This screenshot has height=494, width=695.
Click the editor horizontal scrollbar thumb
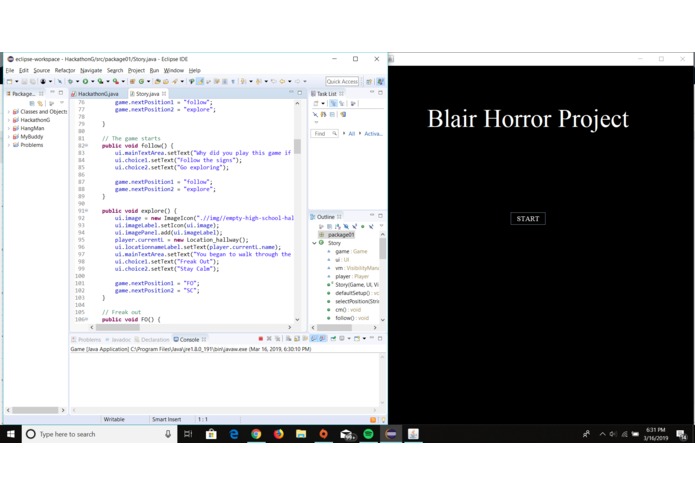coord(118,327)
